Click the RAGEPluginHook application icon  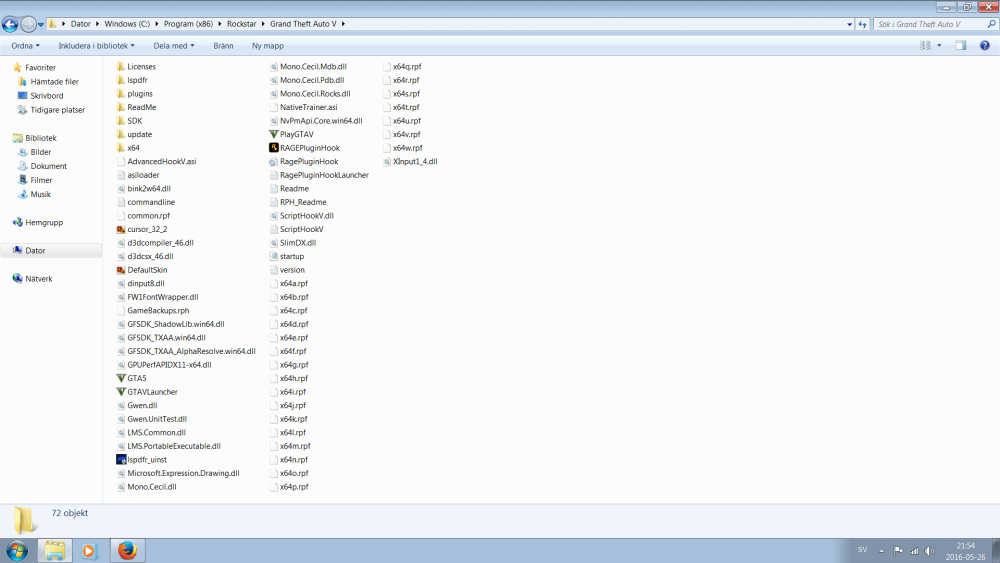(274, 148)
